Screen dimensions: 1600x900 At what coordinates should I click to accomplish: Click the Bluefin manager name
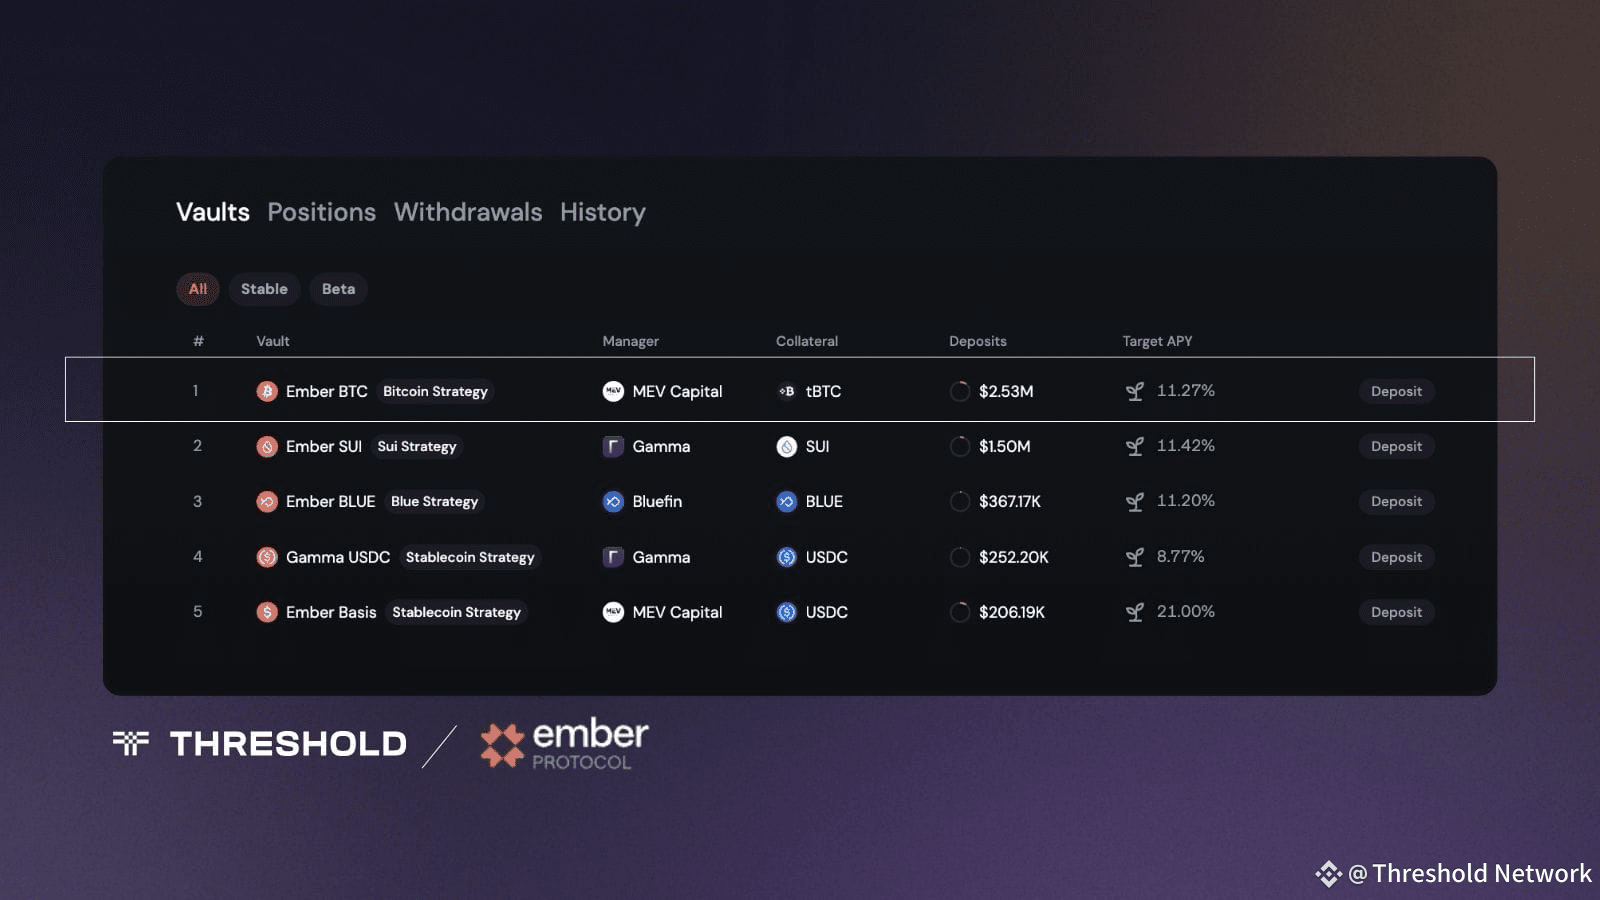click(657, 501)
